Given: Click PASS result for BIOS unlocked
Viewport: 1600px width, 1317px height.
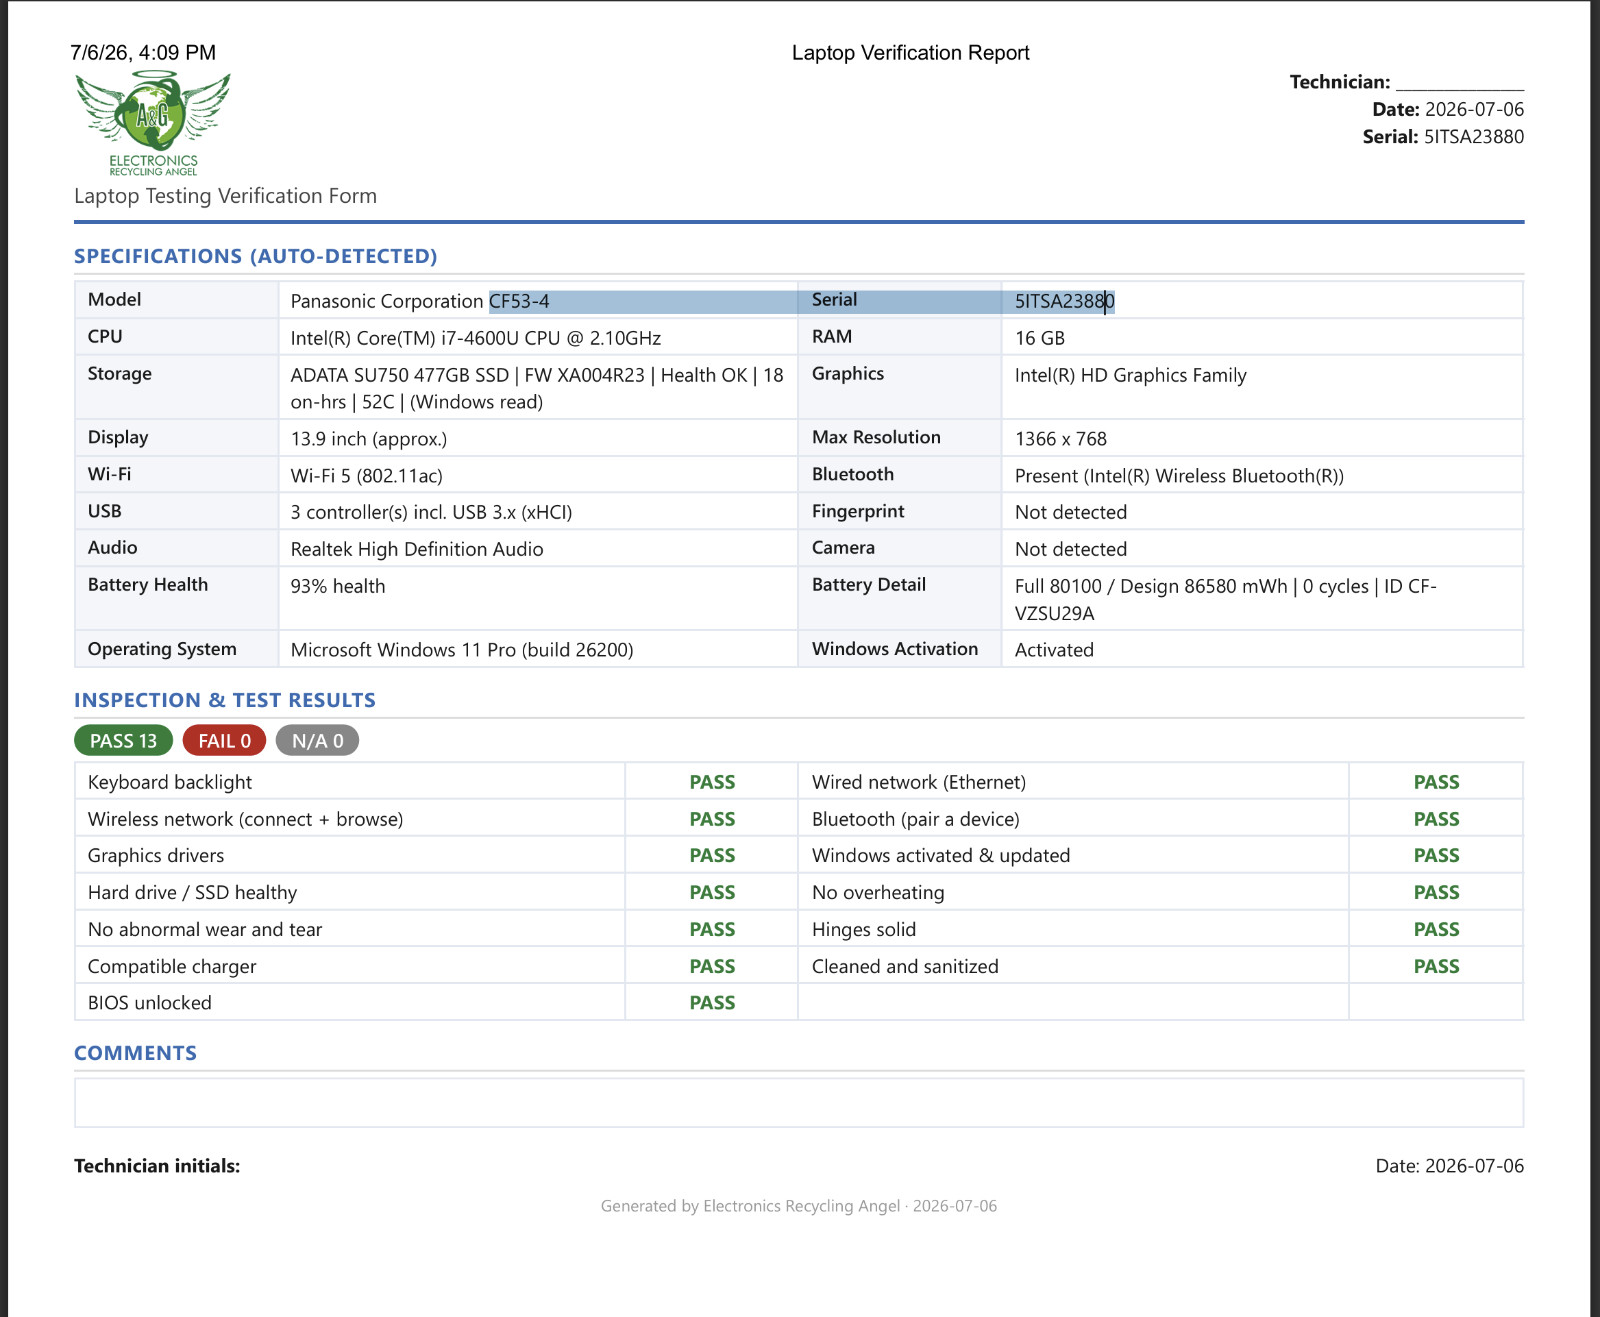Looking at the screenshot, I should pos(712,1002).
